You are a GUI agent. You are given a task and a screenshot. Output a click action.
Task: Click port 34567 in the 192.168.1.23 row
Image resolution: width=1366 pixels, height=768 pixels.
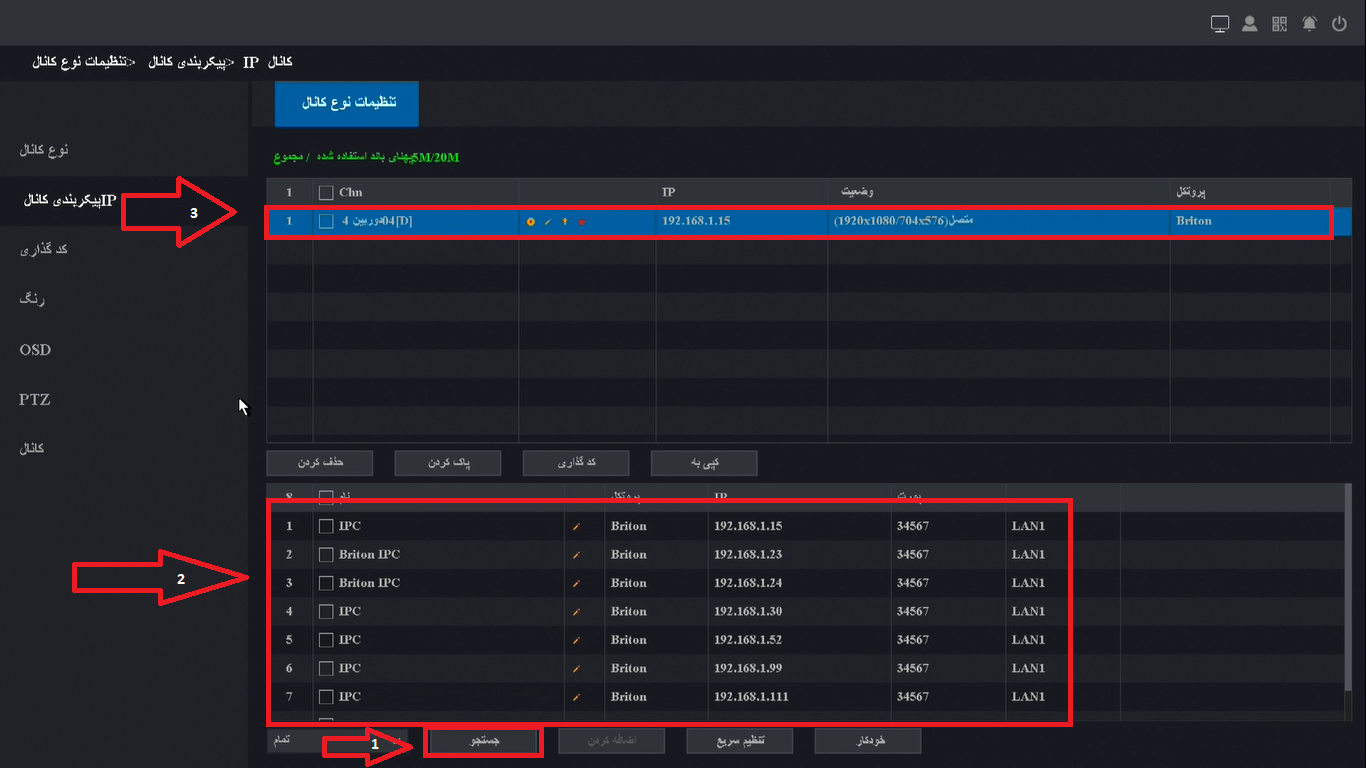[x=912, y=555]
